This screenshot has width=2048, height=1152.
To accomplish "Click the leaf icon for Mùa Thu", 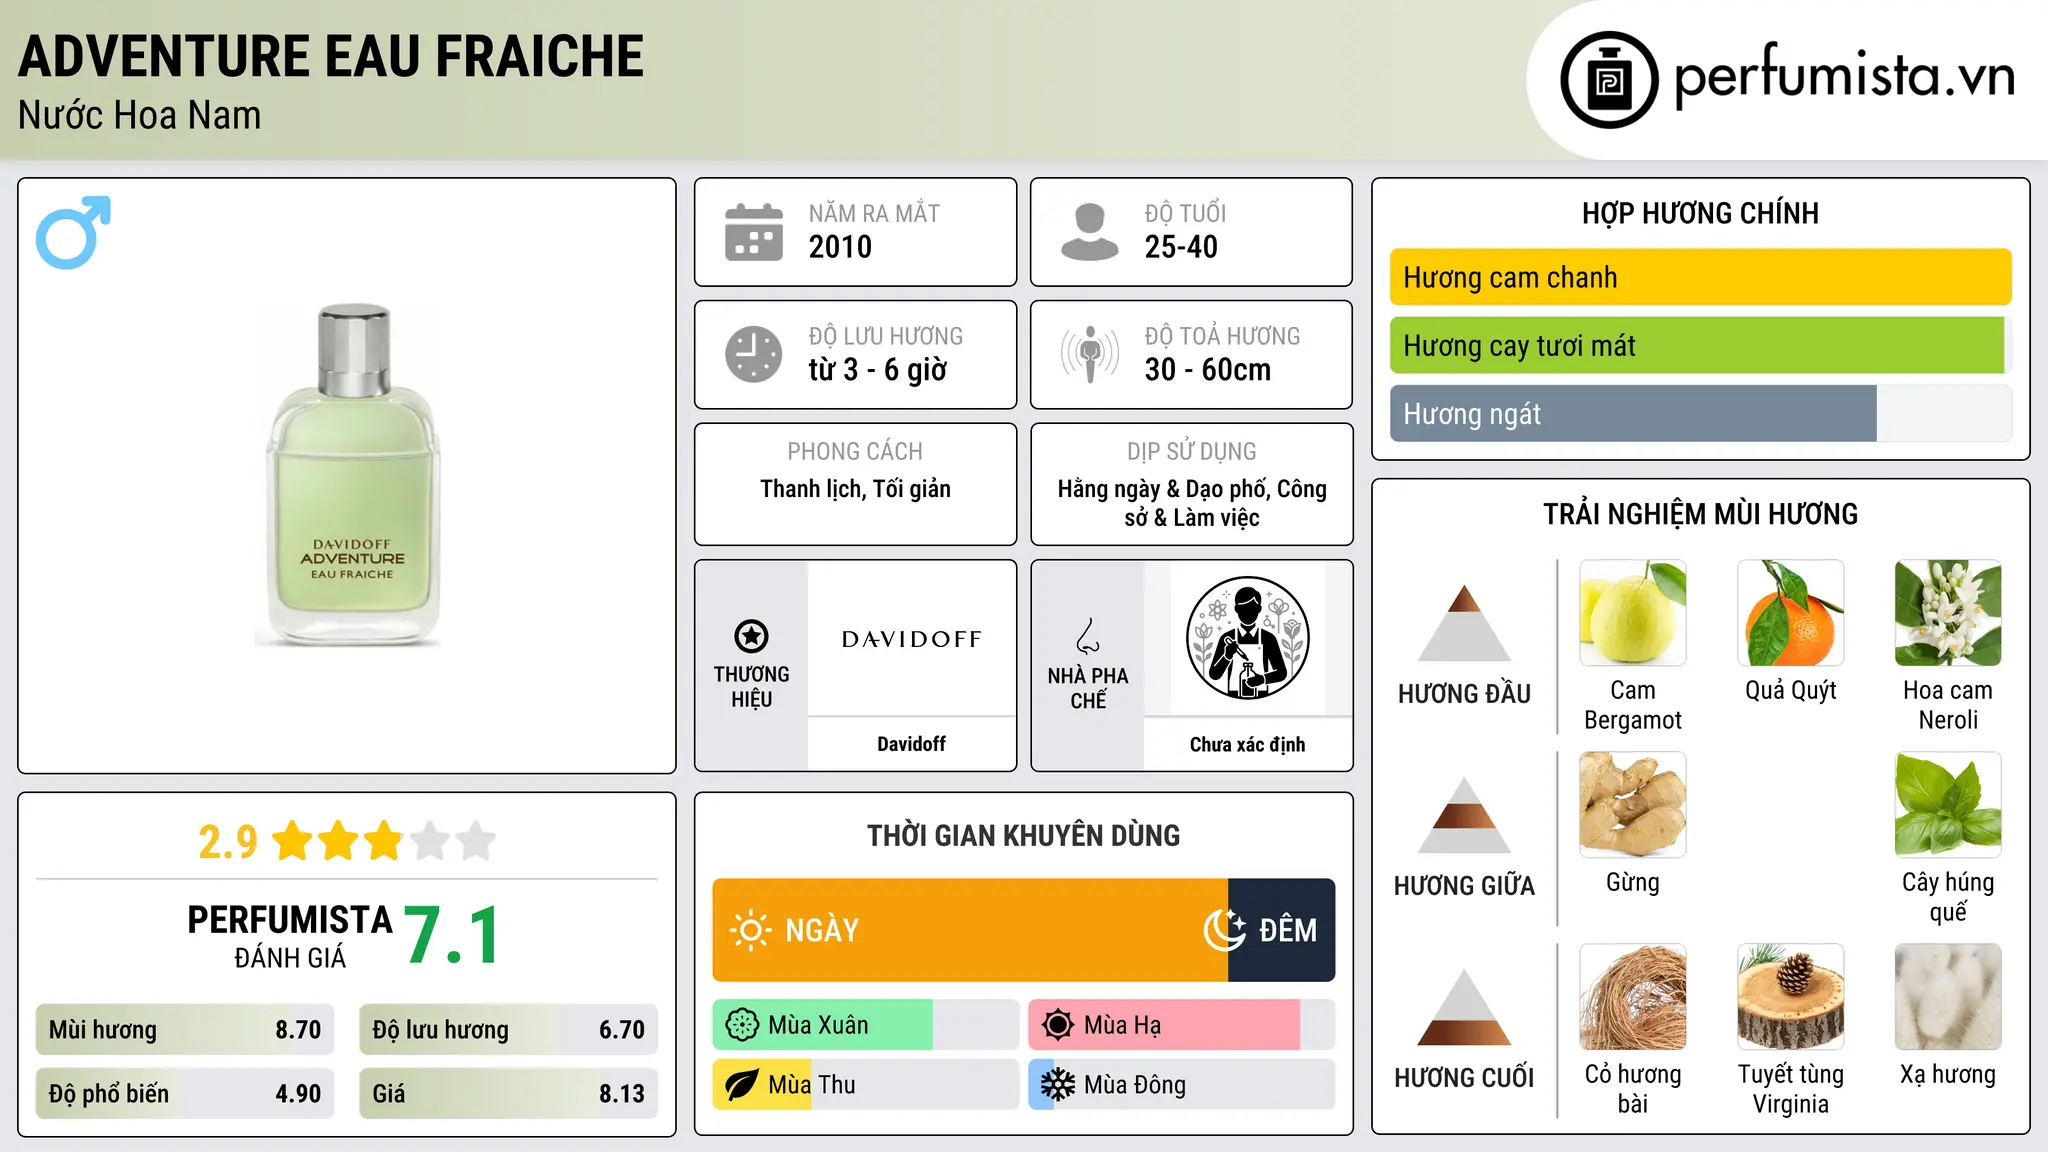I will [742, 1085].
